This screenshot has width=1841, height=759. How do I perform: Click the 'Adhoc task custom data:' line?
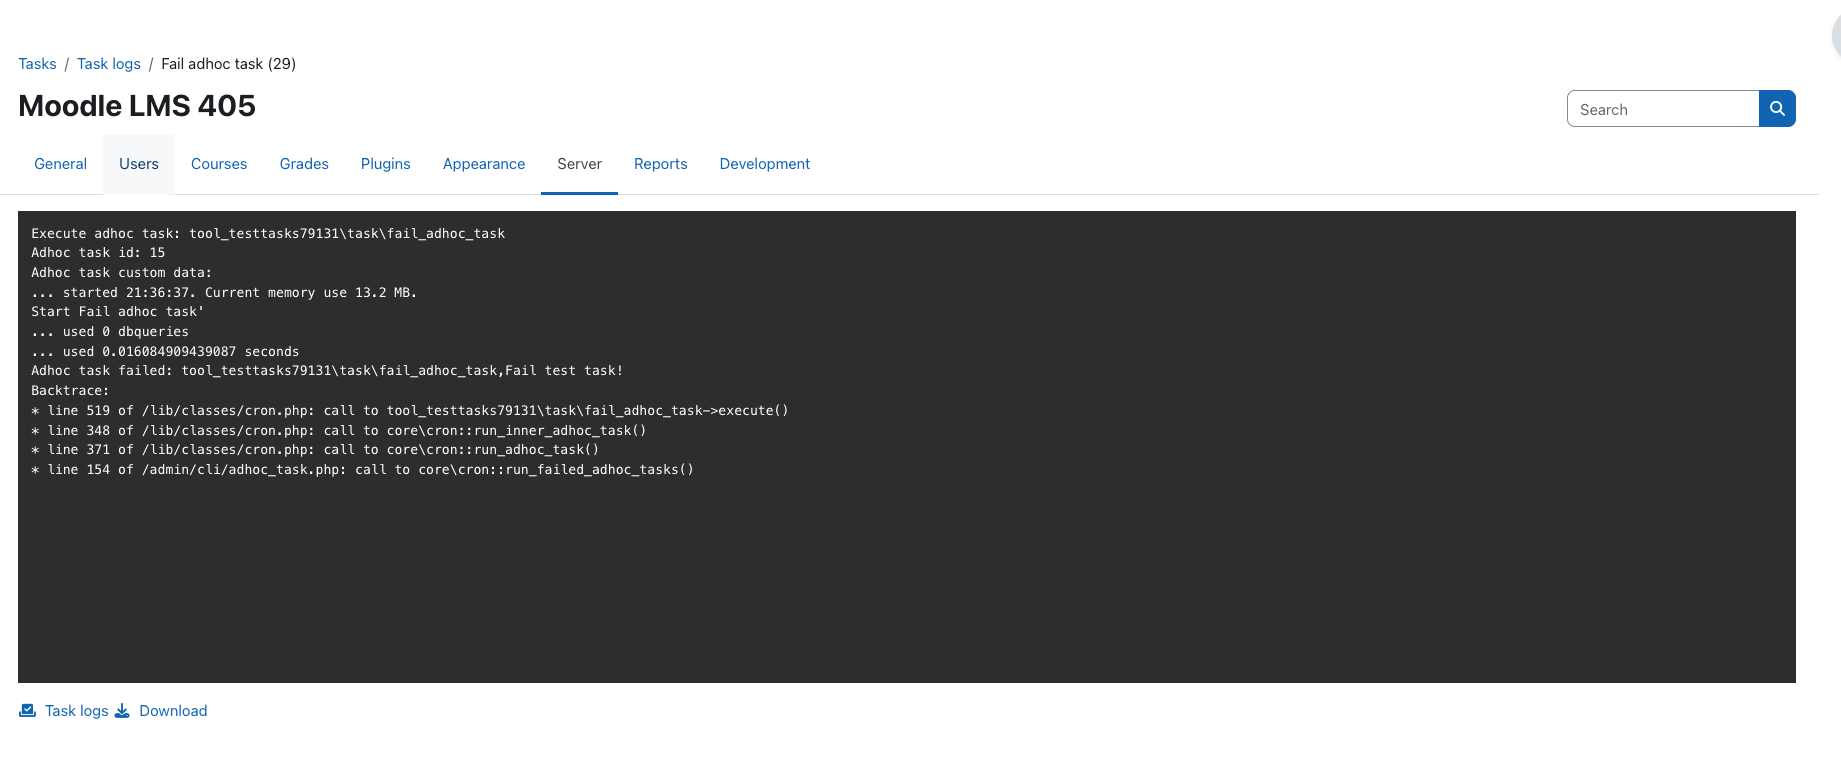click(x=121, y=272)
